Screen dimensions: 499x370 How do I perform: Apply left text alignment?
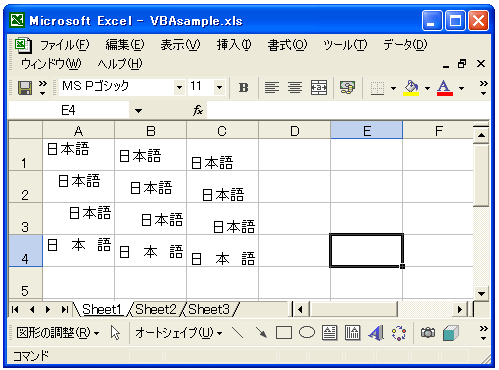272,88
